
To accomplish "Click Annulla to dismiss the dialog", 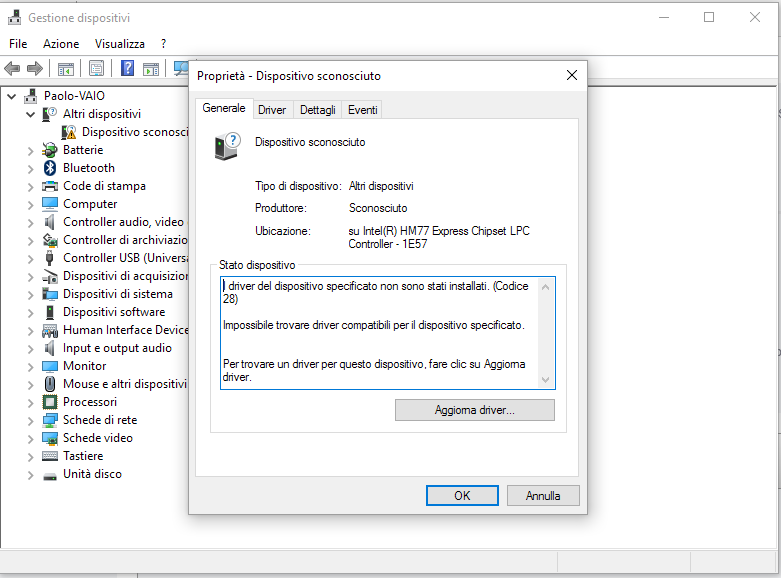I will [x=543, y=495].
